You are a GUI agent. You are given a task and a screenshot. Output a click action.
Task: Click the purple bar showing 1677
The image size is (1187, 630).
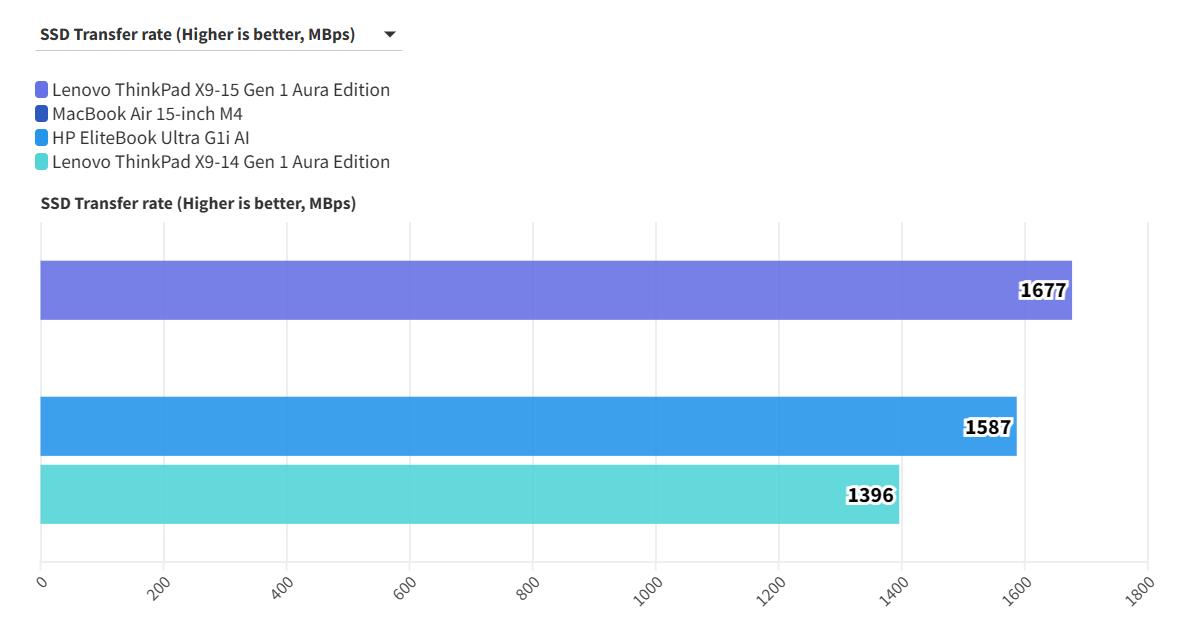pyautogui.click(x=500, y=290)
